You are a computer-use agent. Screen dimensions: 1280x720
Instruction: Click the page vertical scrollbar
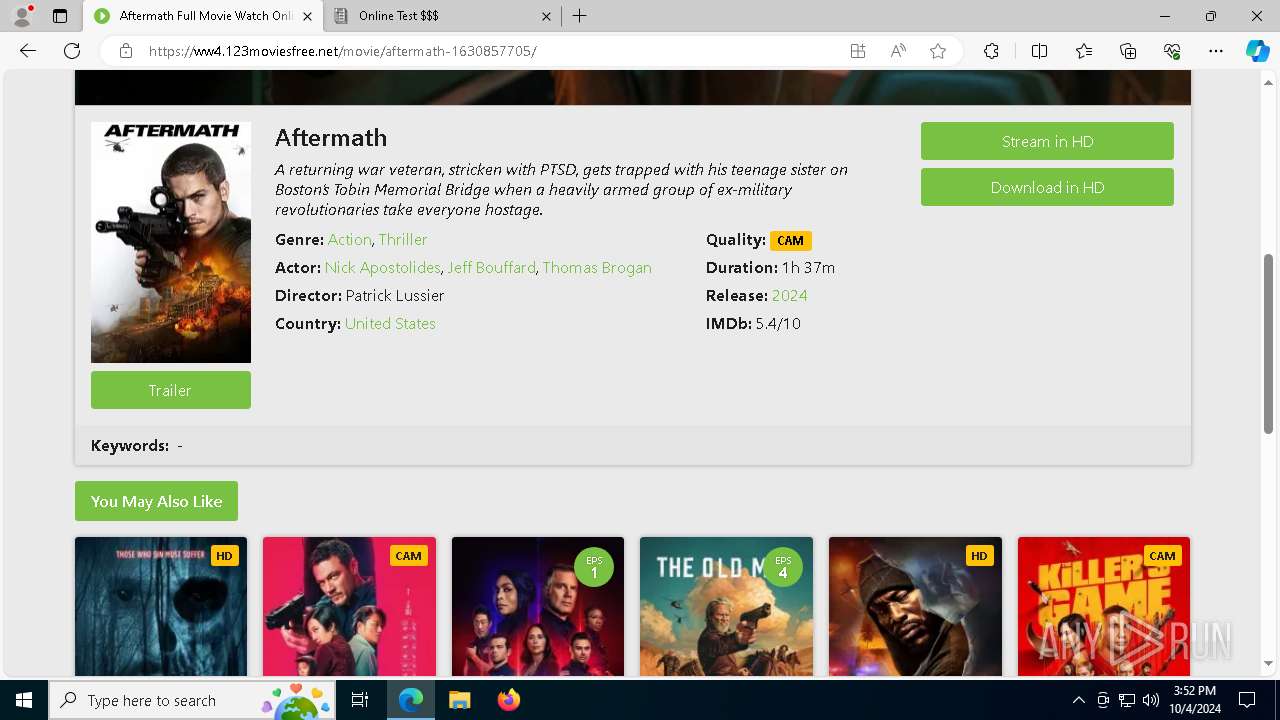point(1269,343)
